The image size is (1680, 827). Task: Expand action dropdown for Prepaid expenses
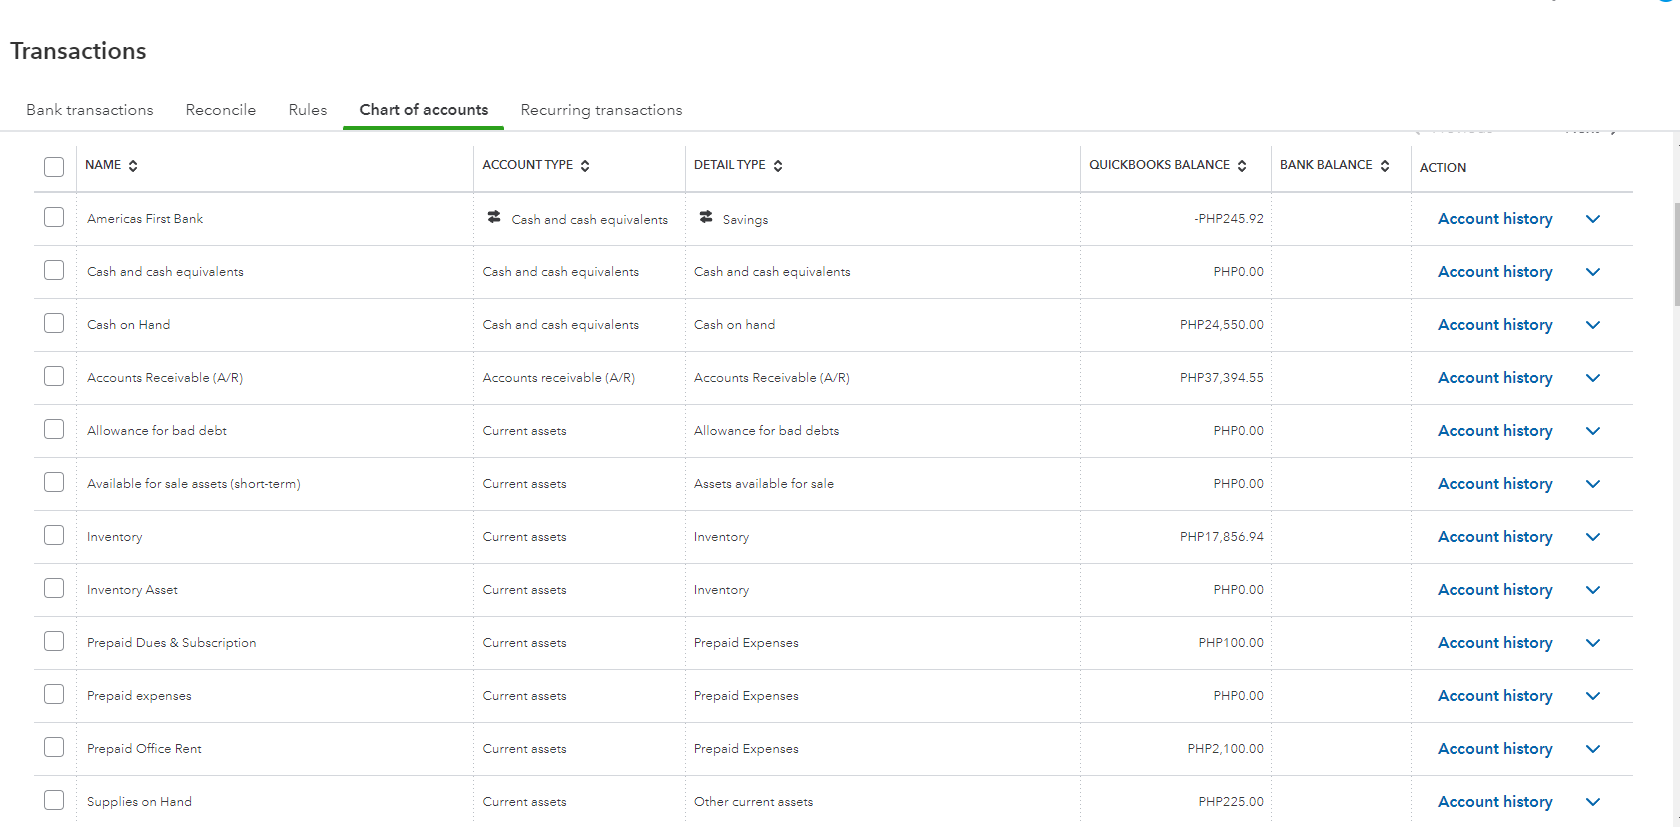coord(1593,696)
